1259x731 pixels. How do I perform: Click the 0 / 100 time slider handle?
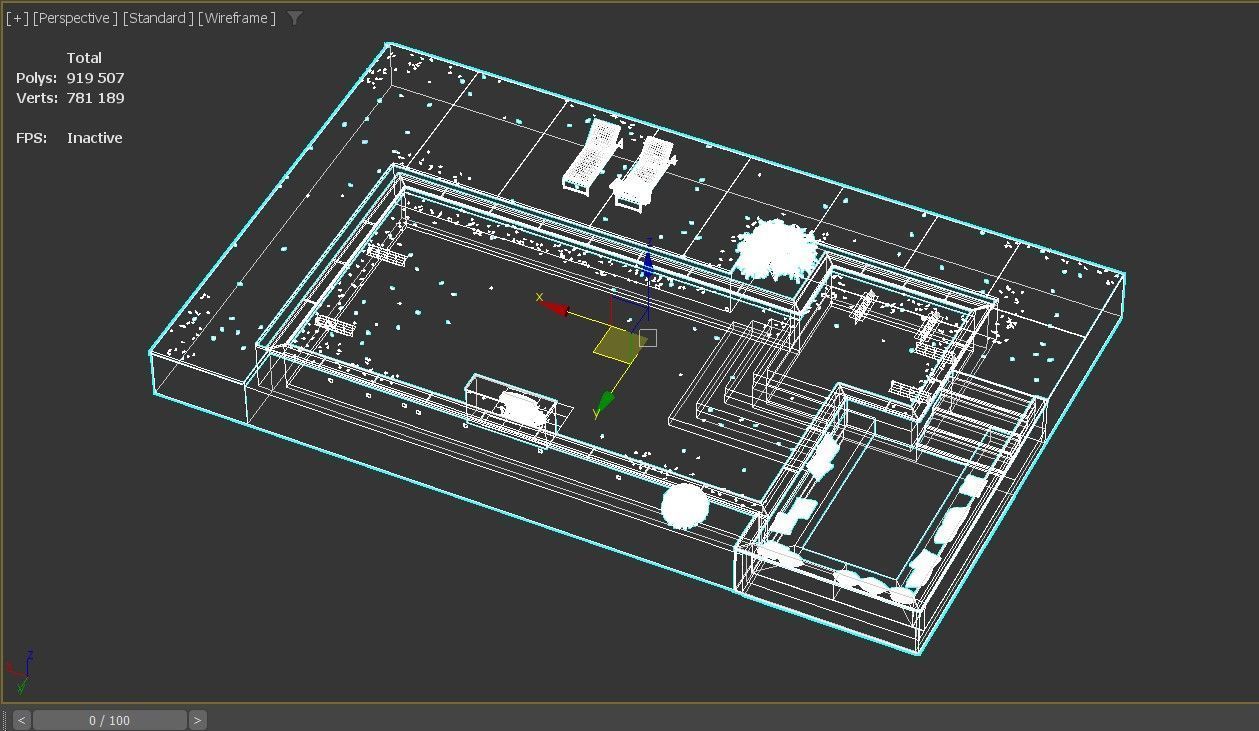click(110, 720)
